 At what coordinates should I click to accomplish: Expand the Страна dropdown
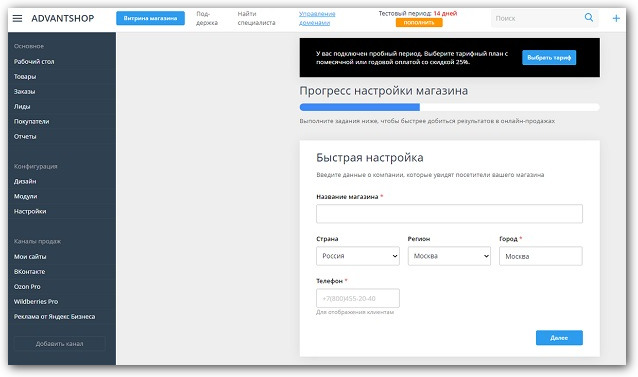click(358, 256)
